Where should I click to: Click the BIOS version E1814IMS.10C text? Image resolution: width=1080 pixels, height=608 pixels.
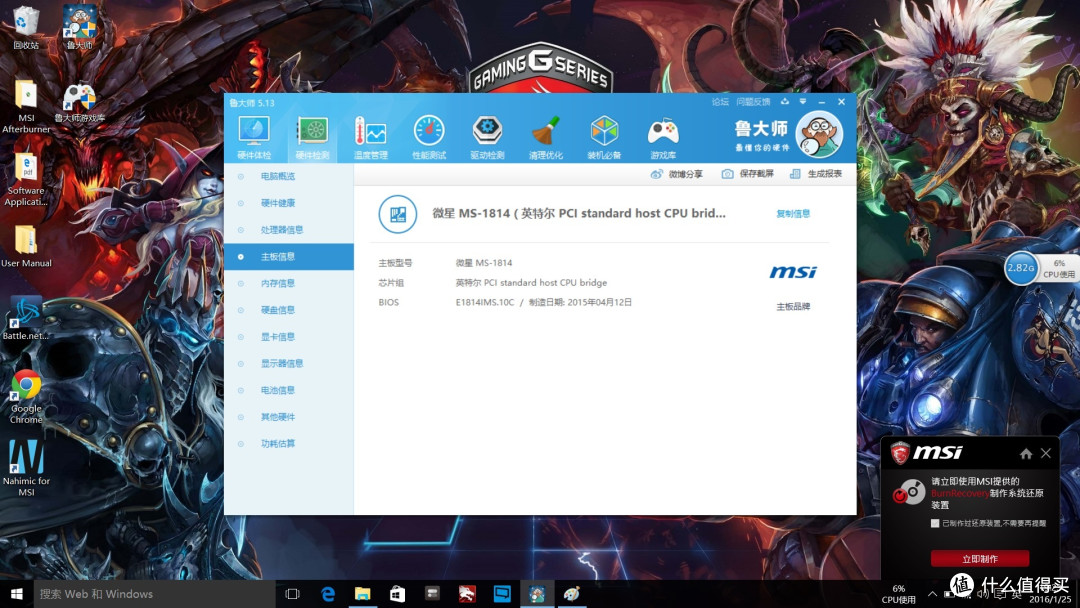click(x=484, y=302)
